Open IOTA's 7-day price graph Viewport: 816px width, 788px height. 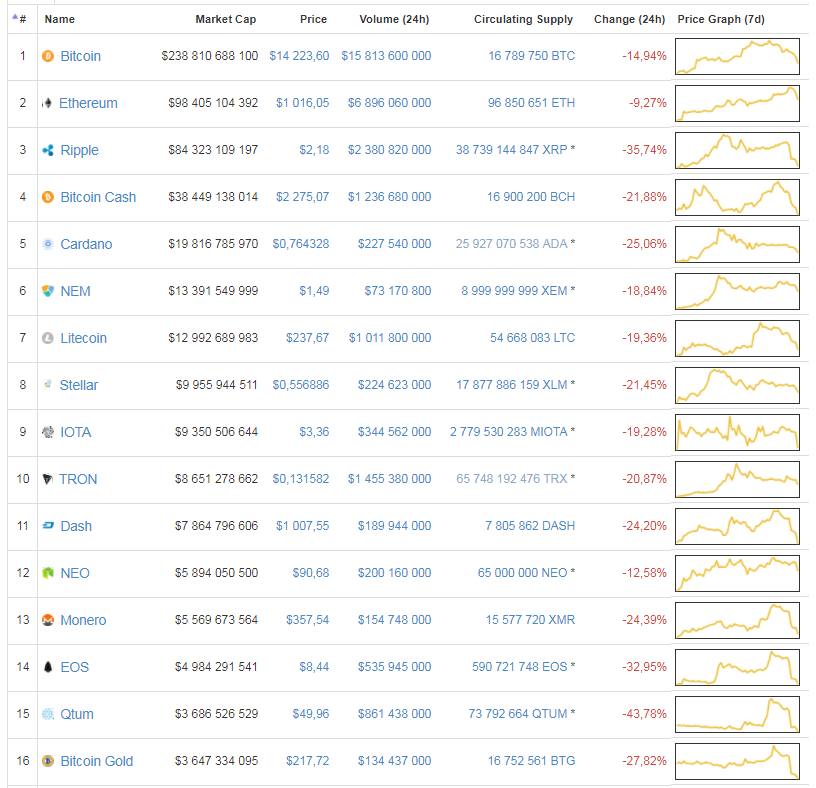point(737,432)
